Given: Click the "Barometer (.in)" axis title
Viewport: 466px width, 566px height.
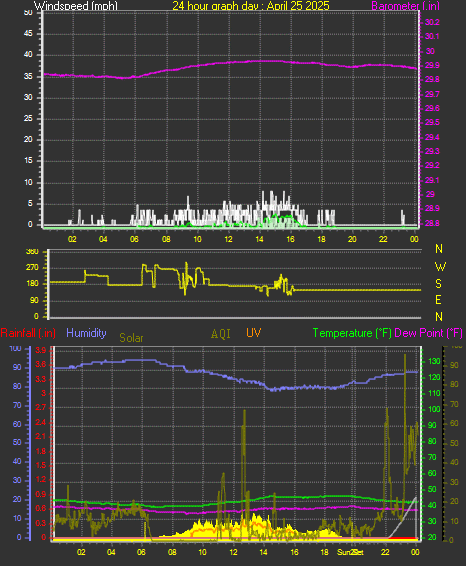Looking at the screenshot, I should [405, 5].
